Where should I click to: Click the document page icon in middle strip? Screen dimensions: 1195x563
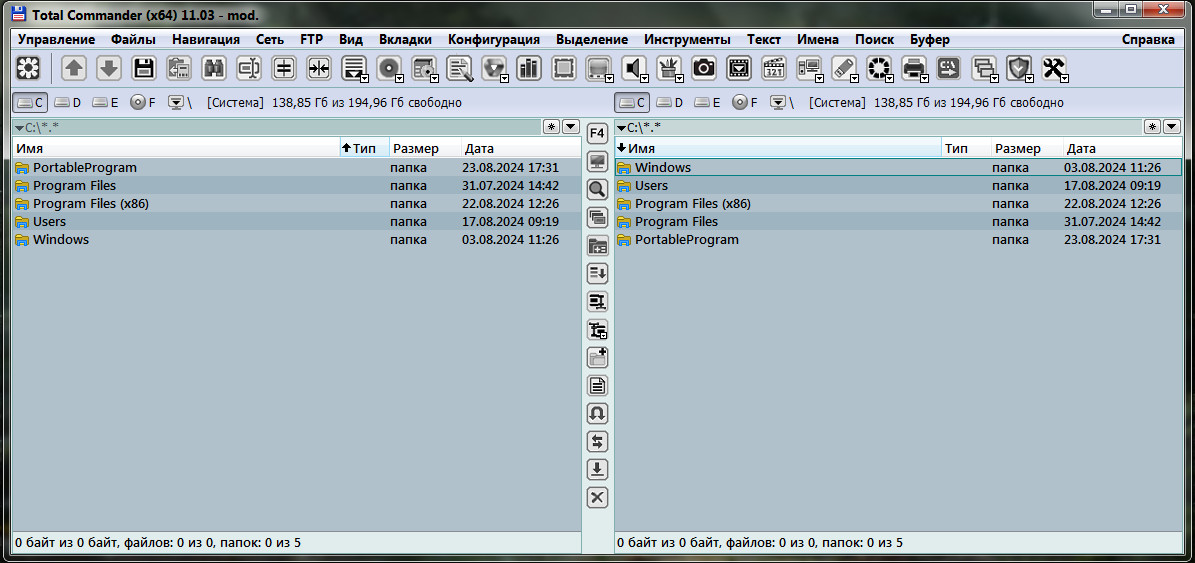coord(598,385)
